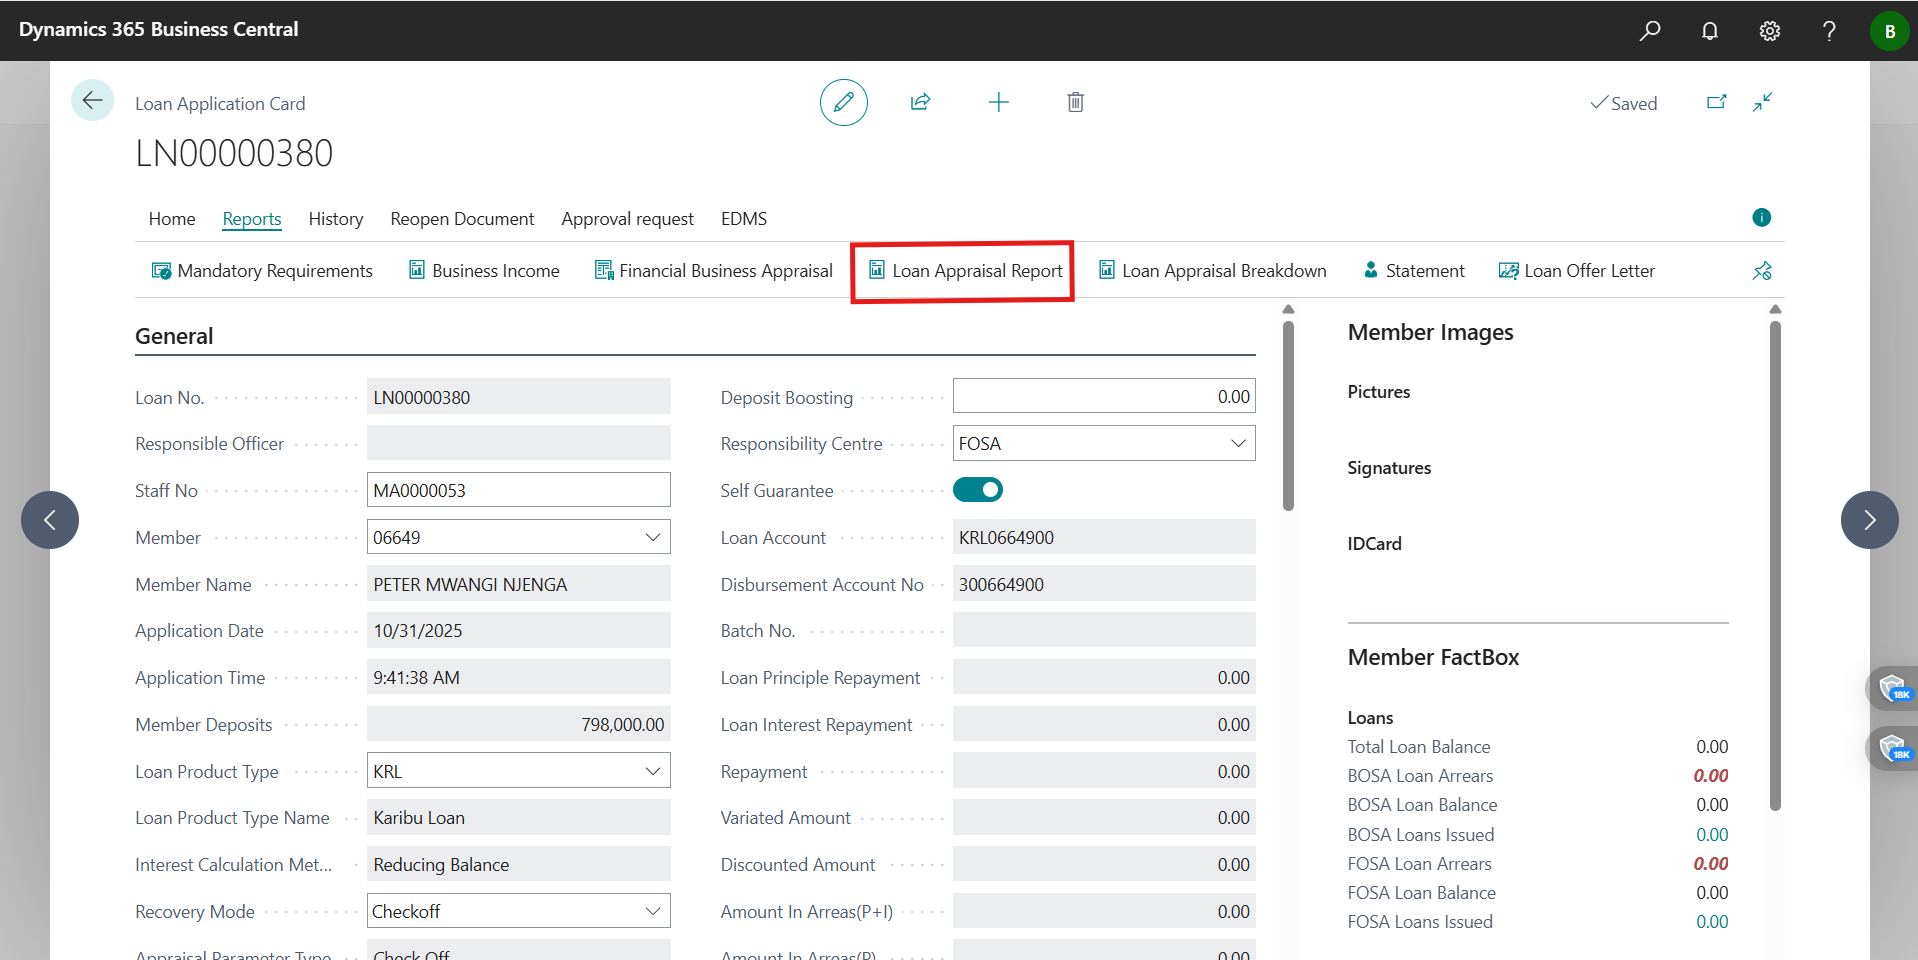Open the Loan Appraisal Report

tap(961, 270)
